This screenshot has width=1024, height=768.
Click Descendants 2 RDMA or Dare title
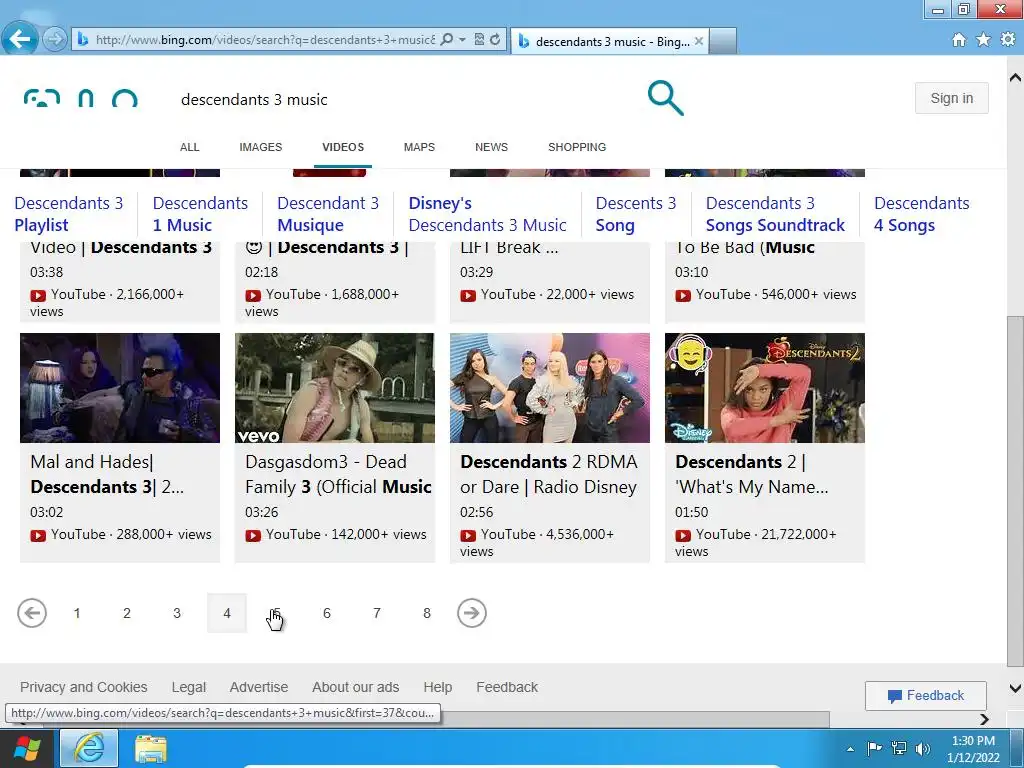[x=549, y=474]
